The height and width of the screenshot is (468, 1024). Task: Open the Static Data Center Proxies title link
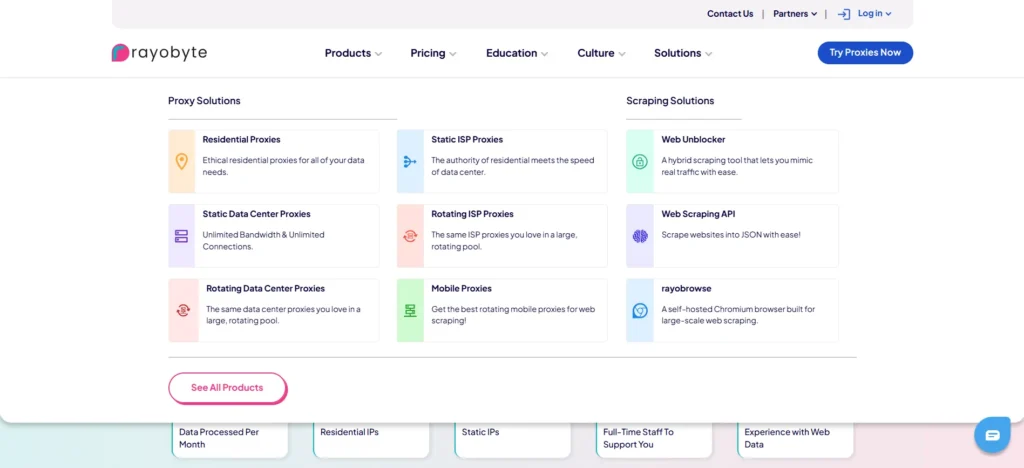[257, 214]
